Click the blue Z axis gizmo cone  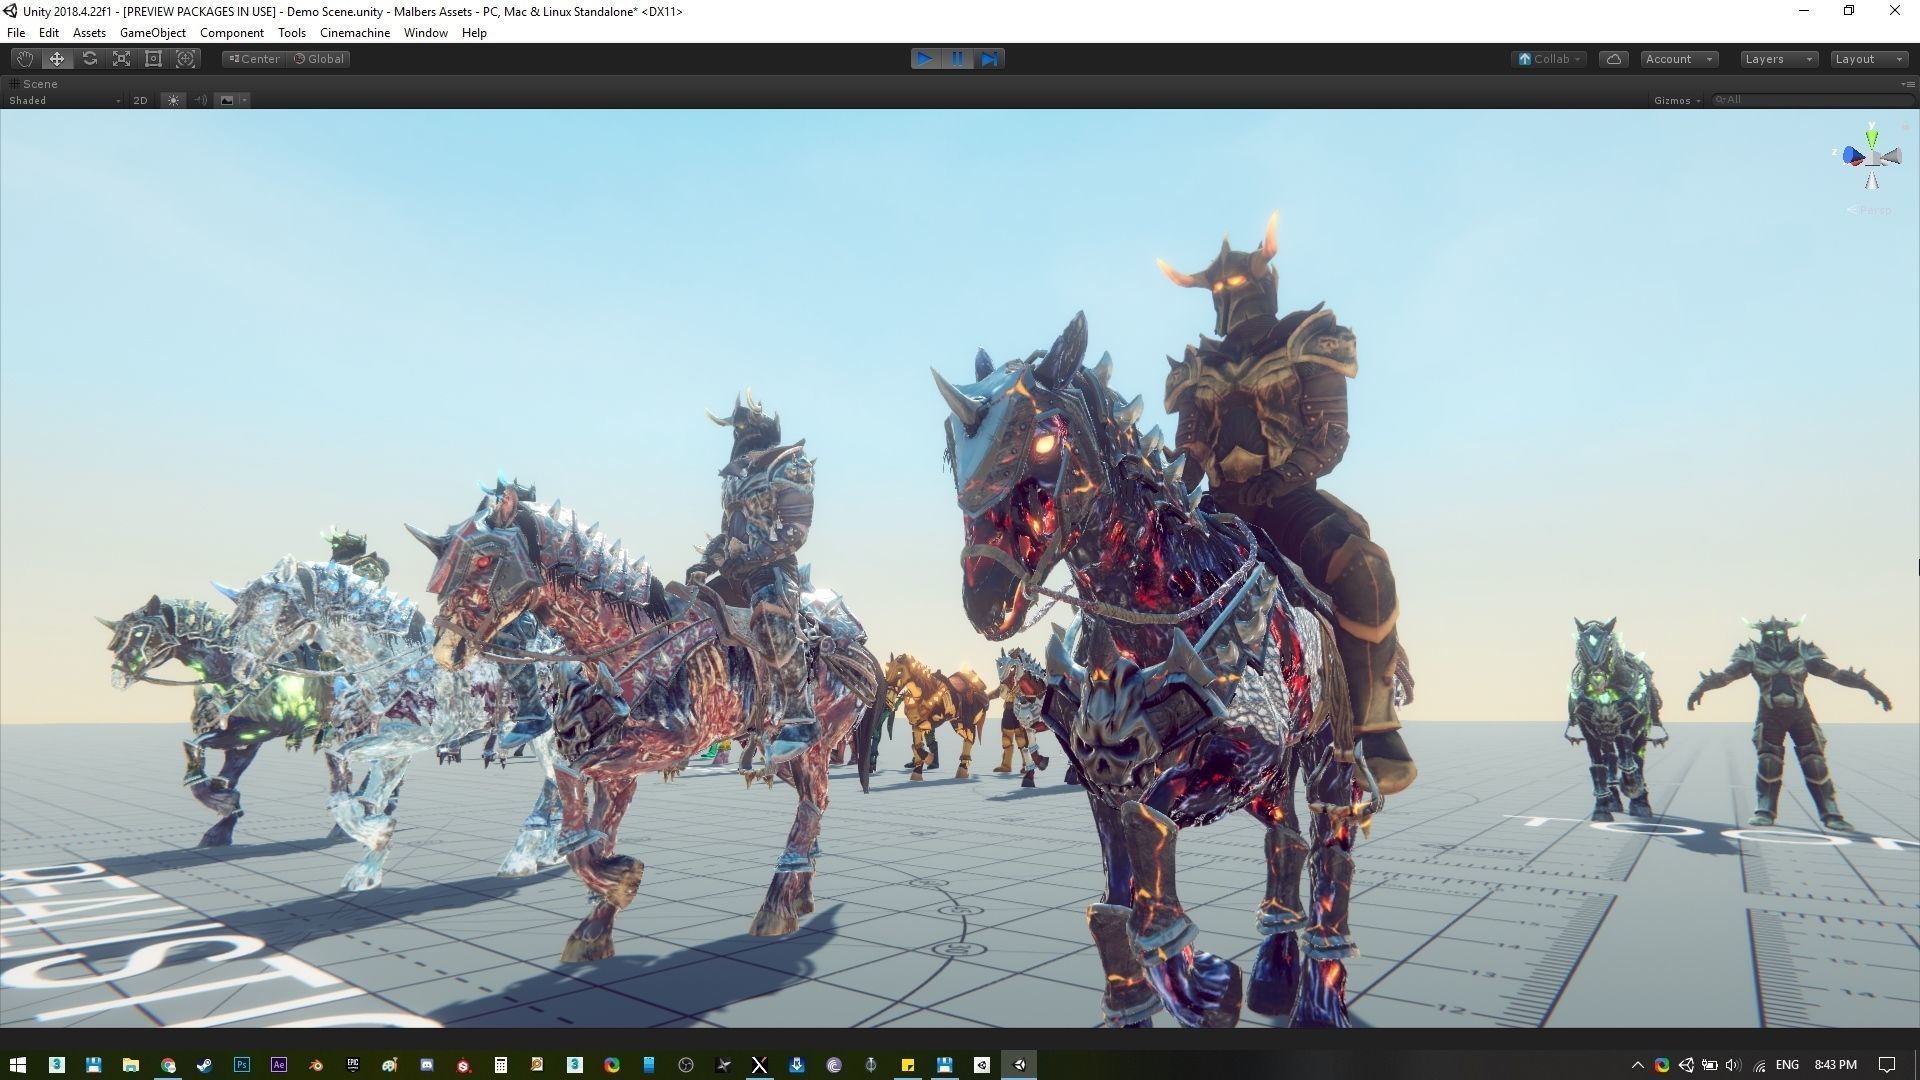(1852, 156)
